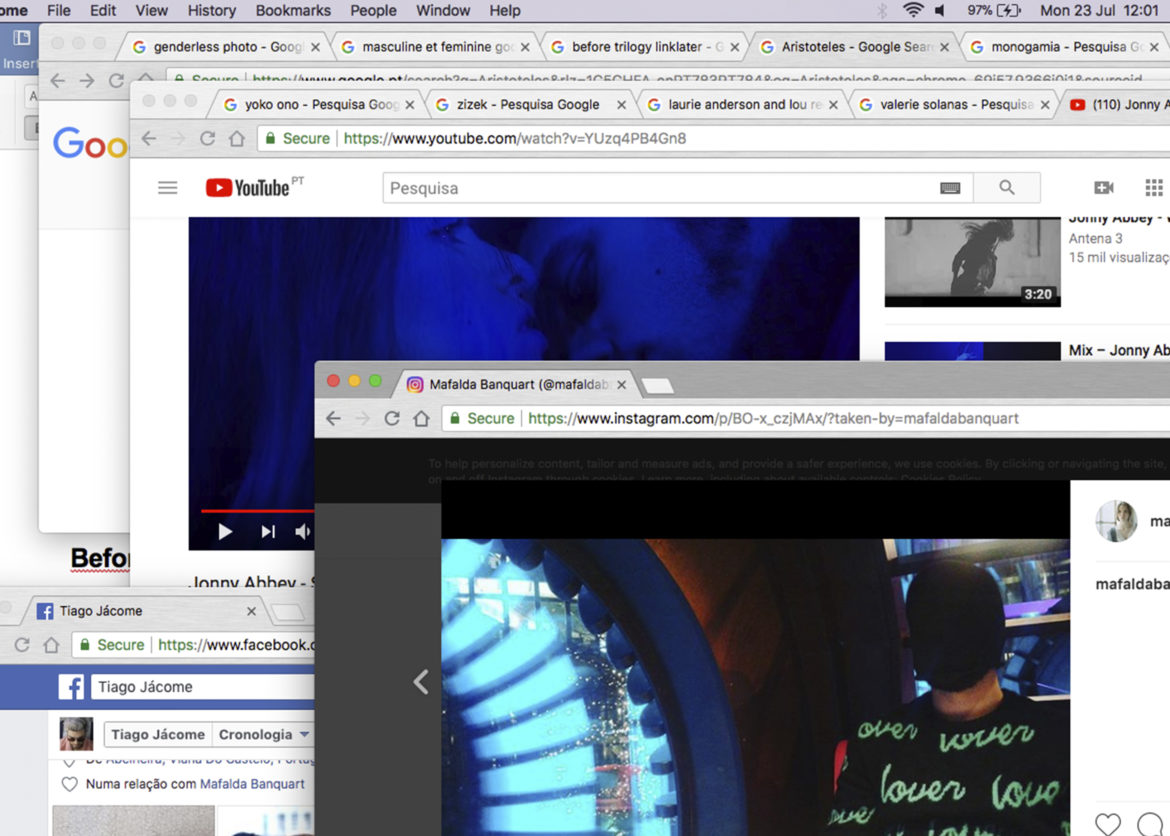Reload the Instagram page
Viewport: 1170px width, 836px height.
392,419
